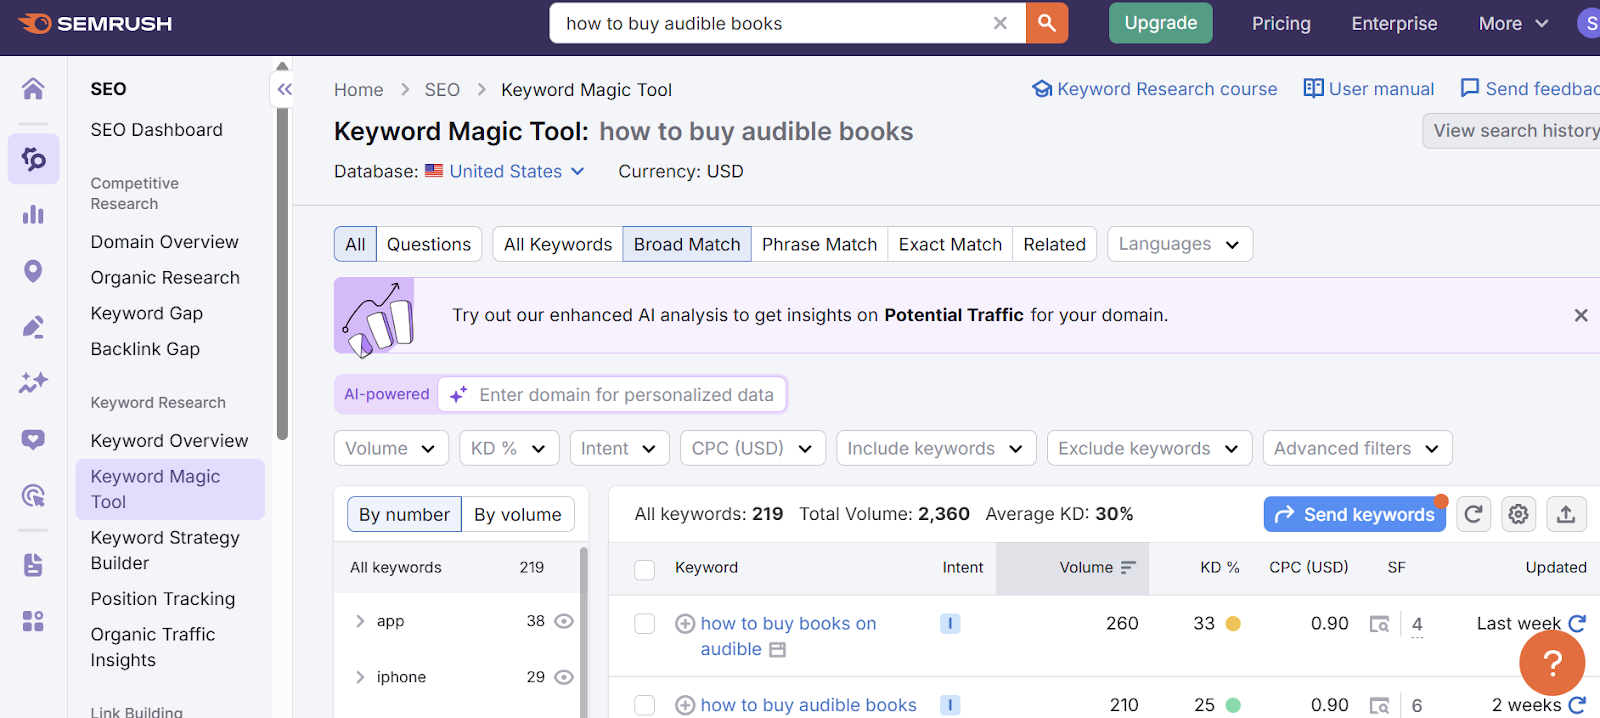Select the Exact Match tab
This screenshot has height=718, width=1600.
point(950,244)
